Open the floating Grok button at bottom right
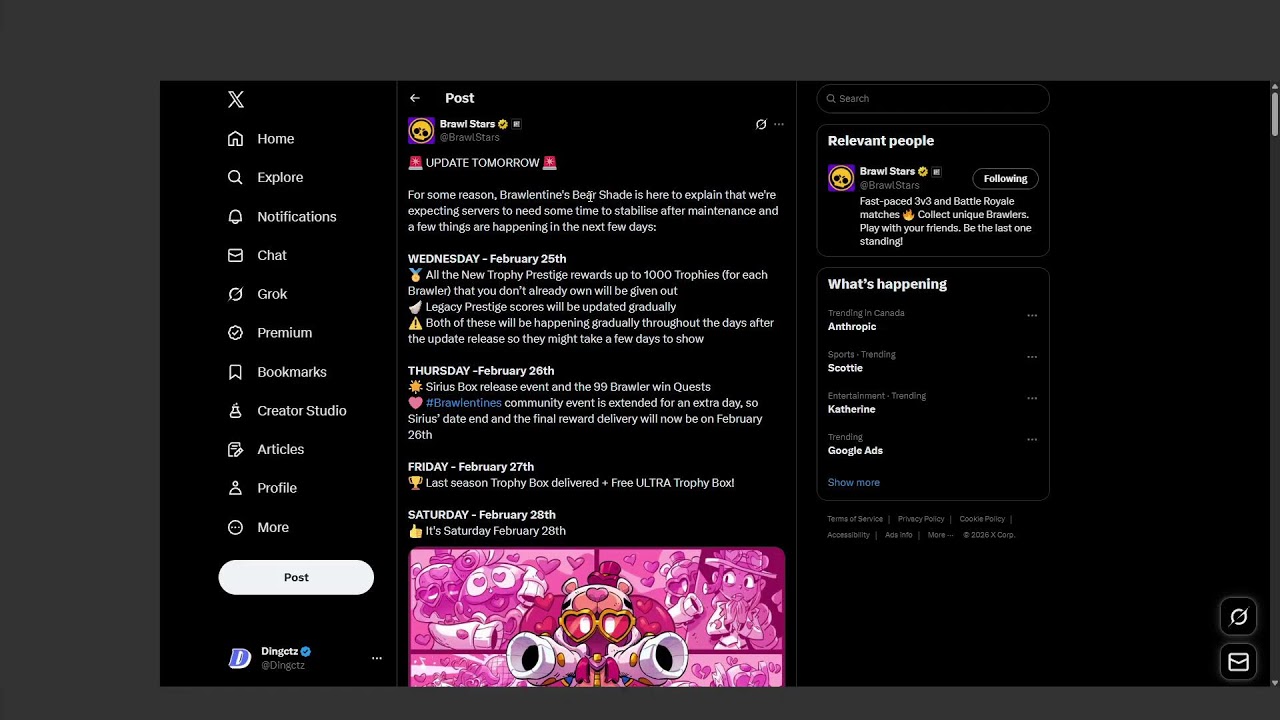1280x720 pixels. [1238, 617]
